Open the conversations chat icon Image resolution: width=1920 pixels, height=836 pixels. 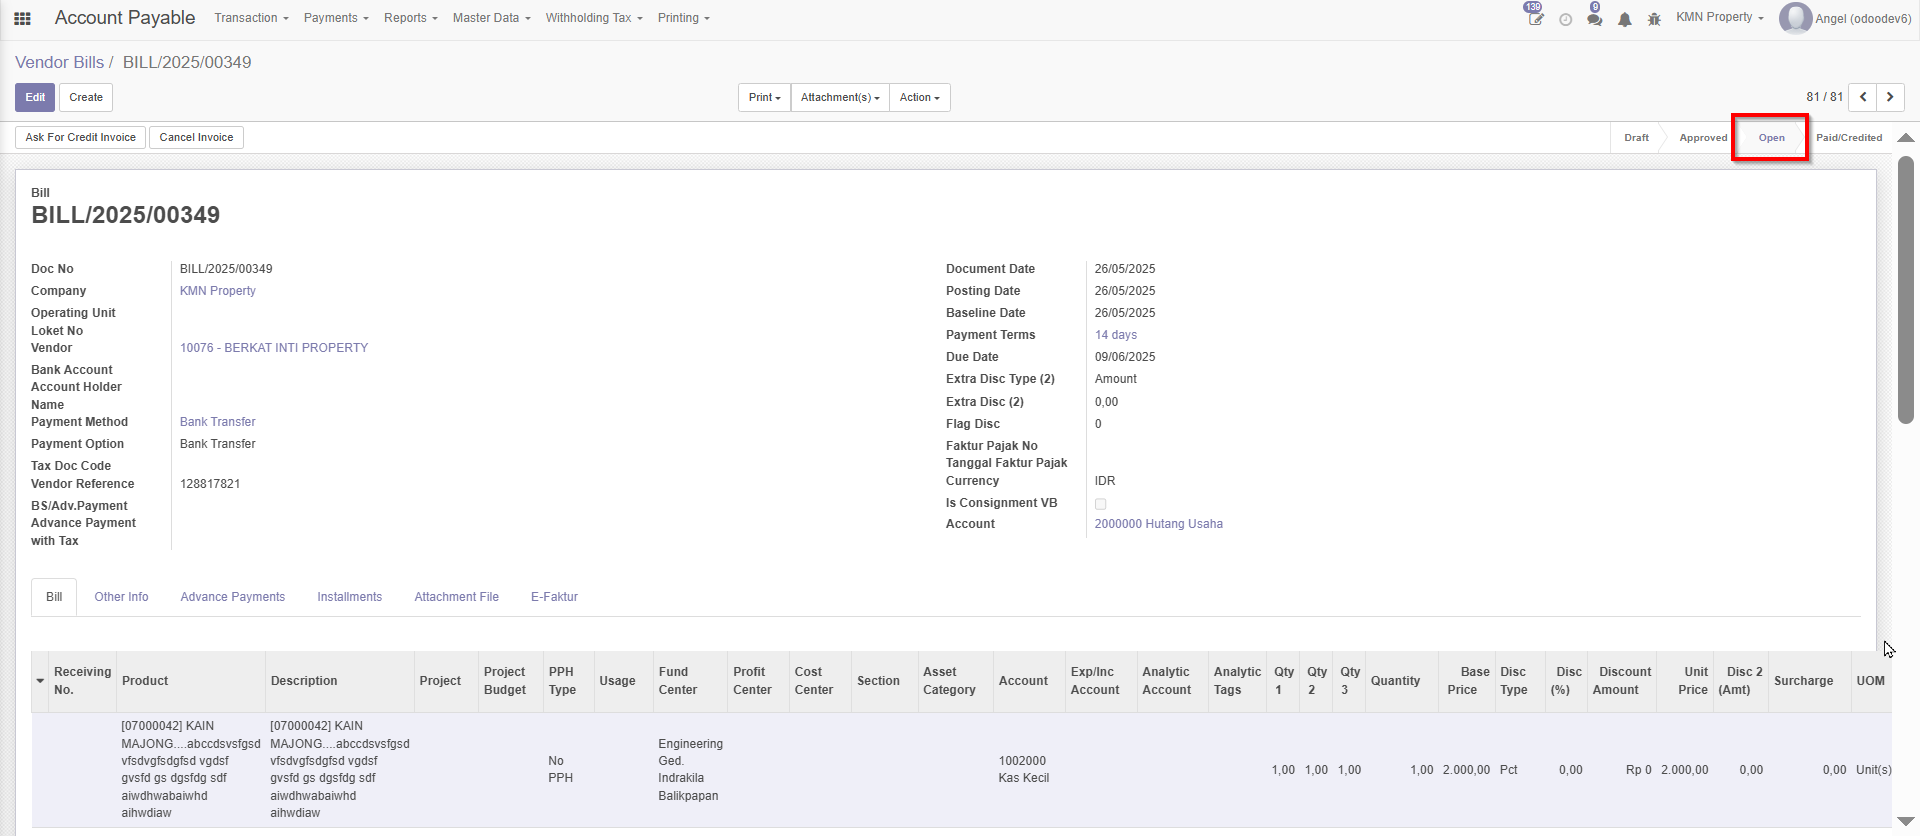[1595, 17]
